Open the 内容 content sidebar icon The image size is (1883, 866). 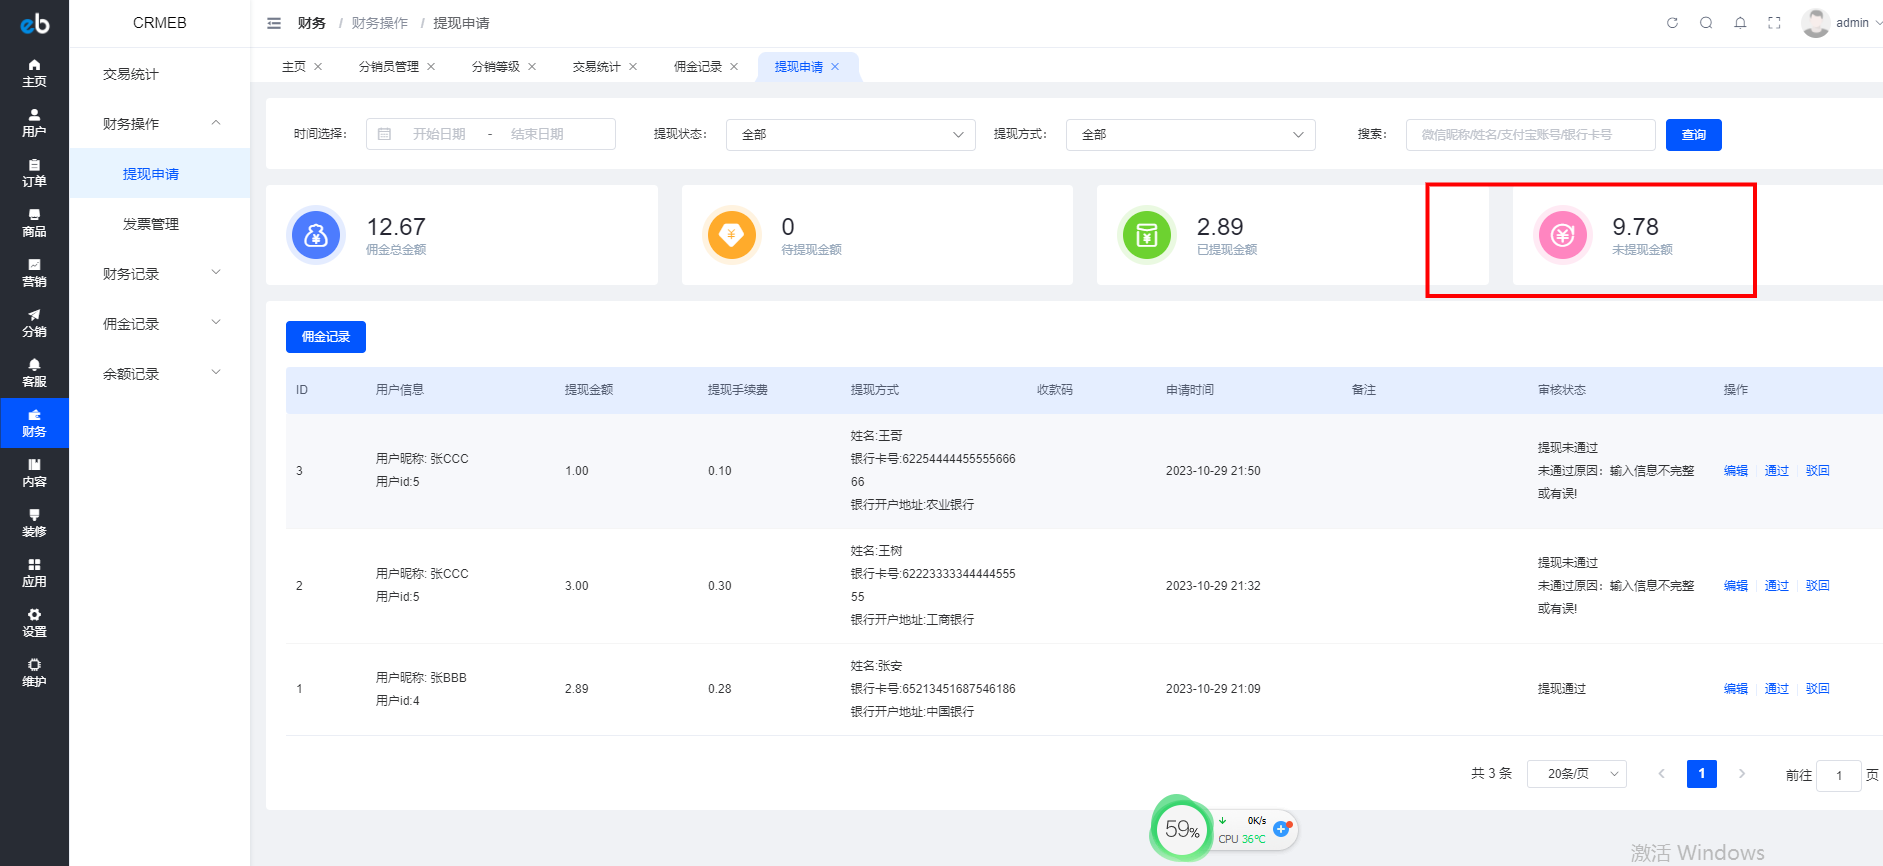[x=34, y=473]
